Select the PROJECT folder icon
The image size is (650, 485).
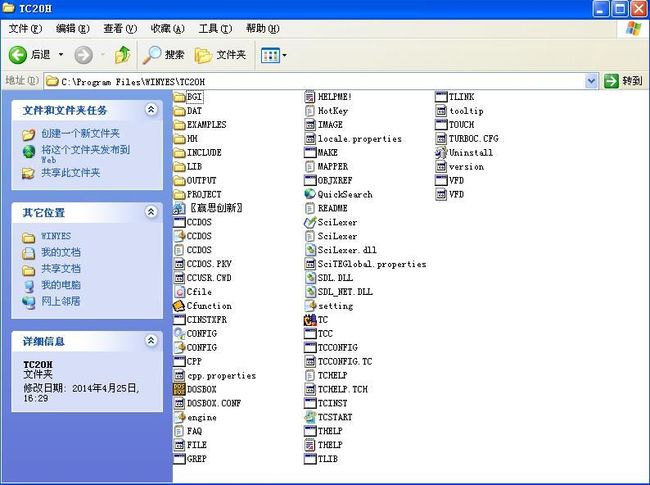[179, 194]
